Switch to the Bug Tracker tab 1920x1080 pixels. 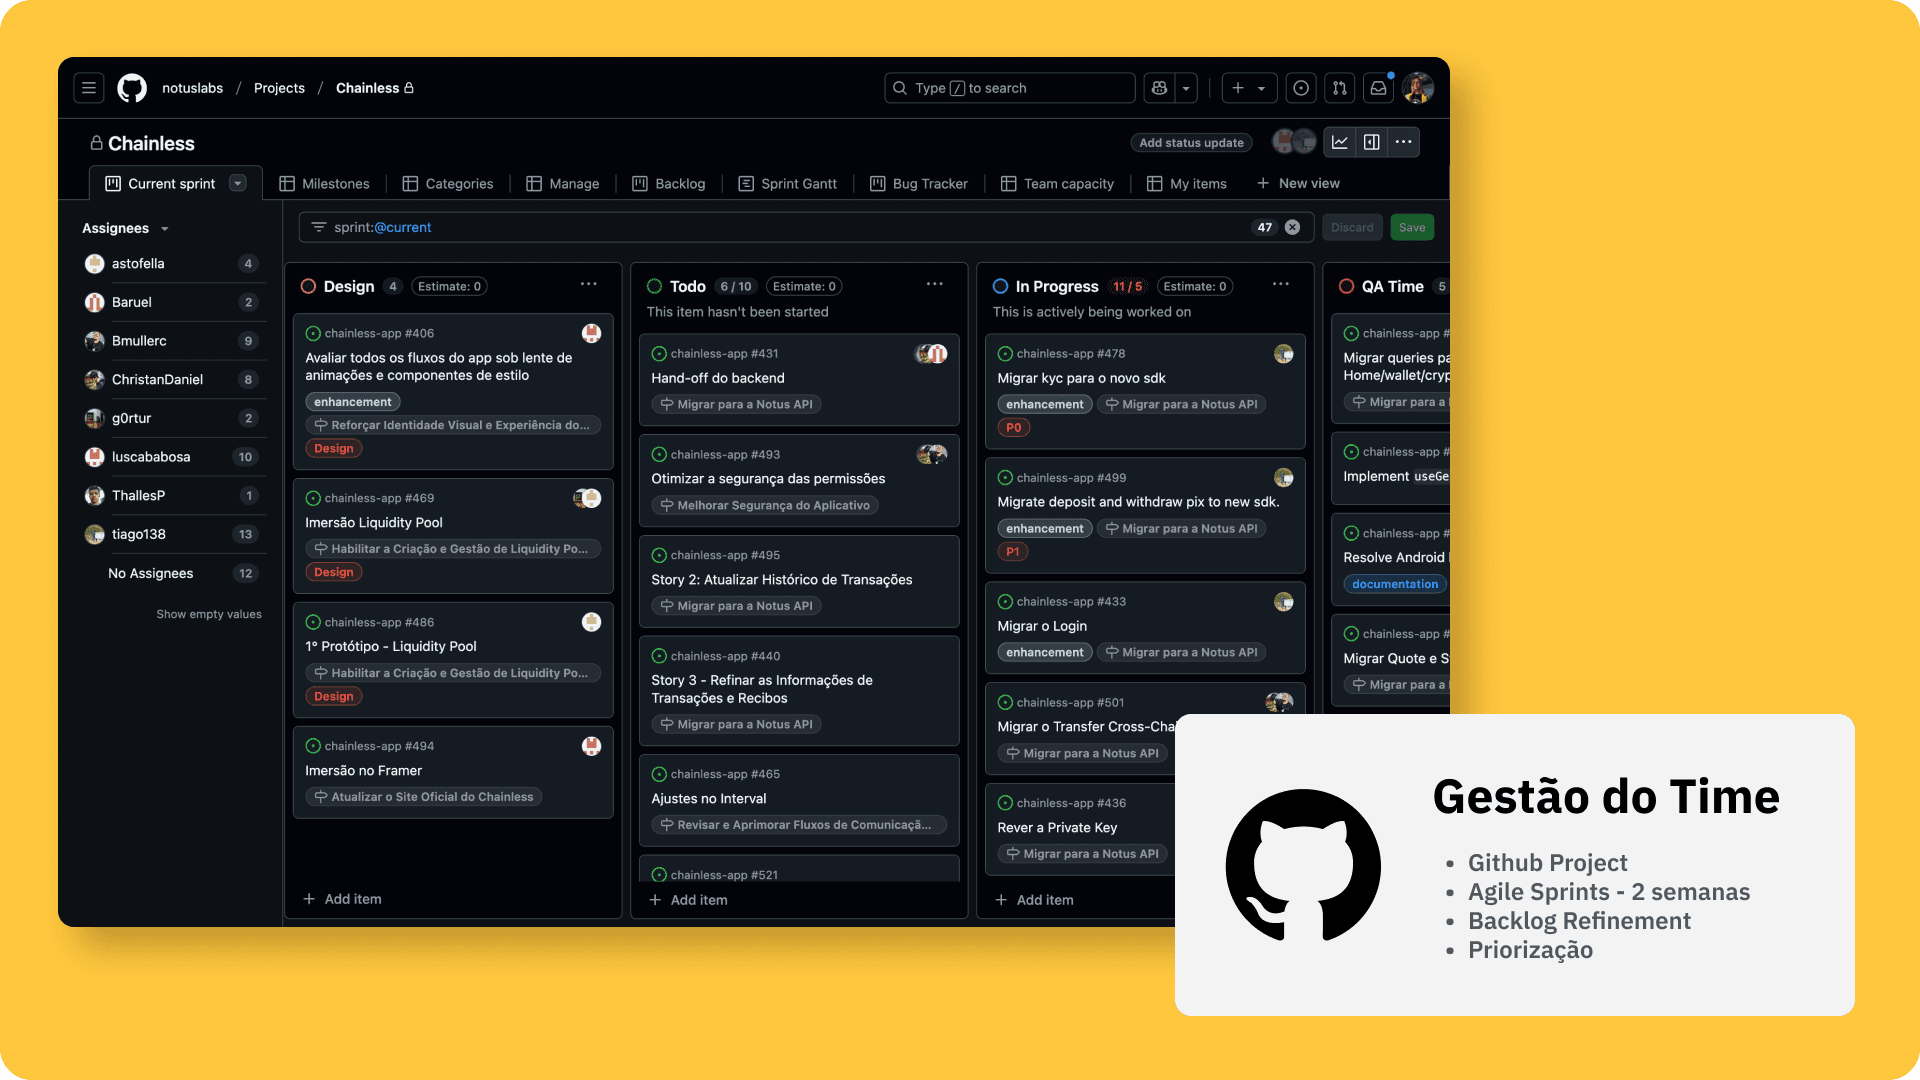tap(919, 184)
